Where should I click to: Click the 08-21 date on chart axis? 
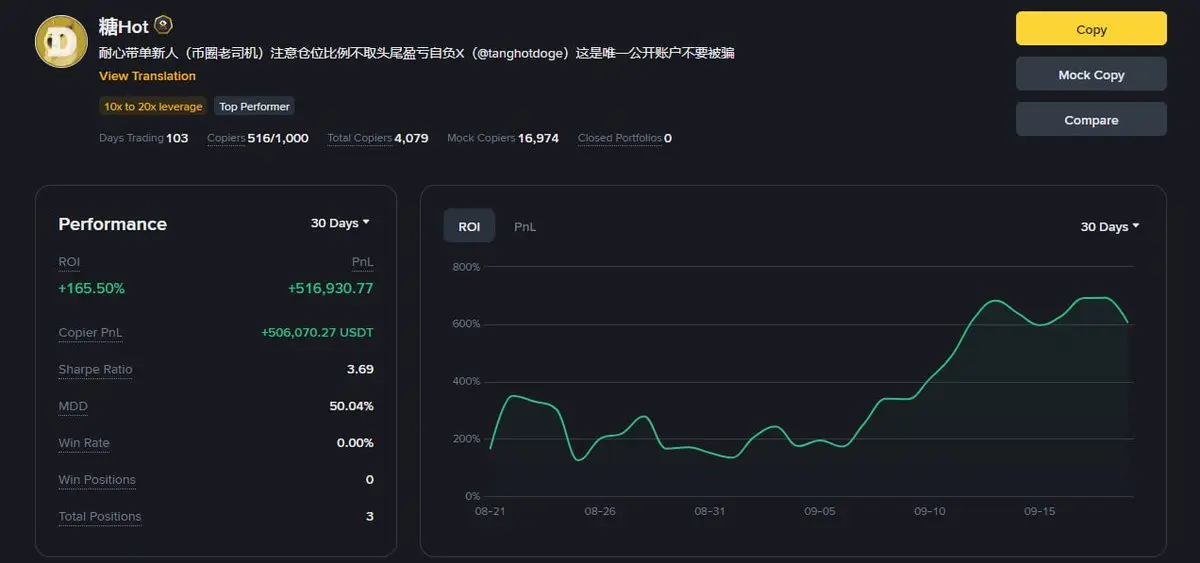pos(490,511)
